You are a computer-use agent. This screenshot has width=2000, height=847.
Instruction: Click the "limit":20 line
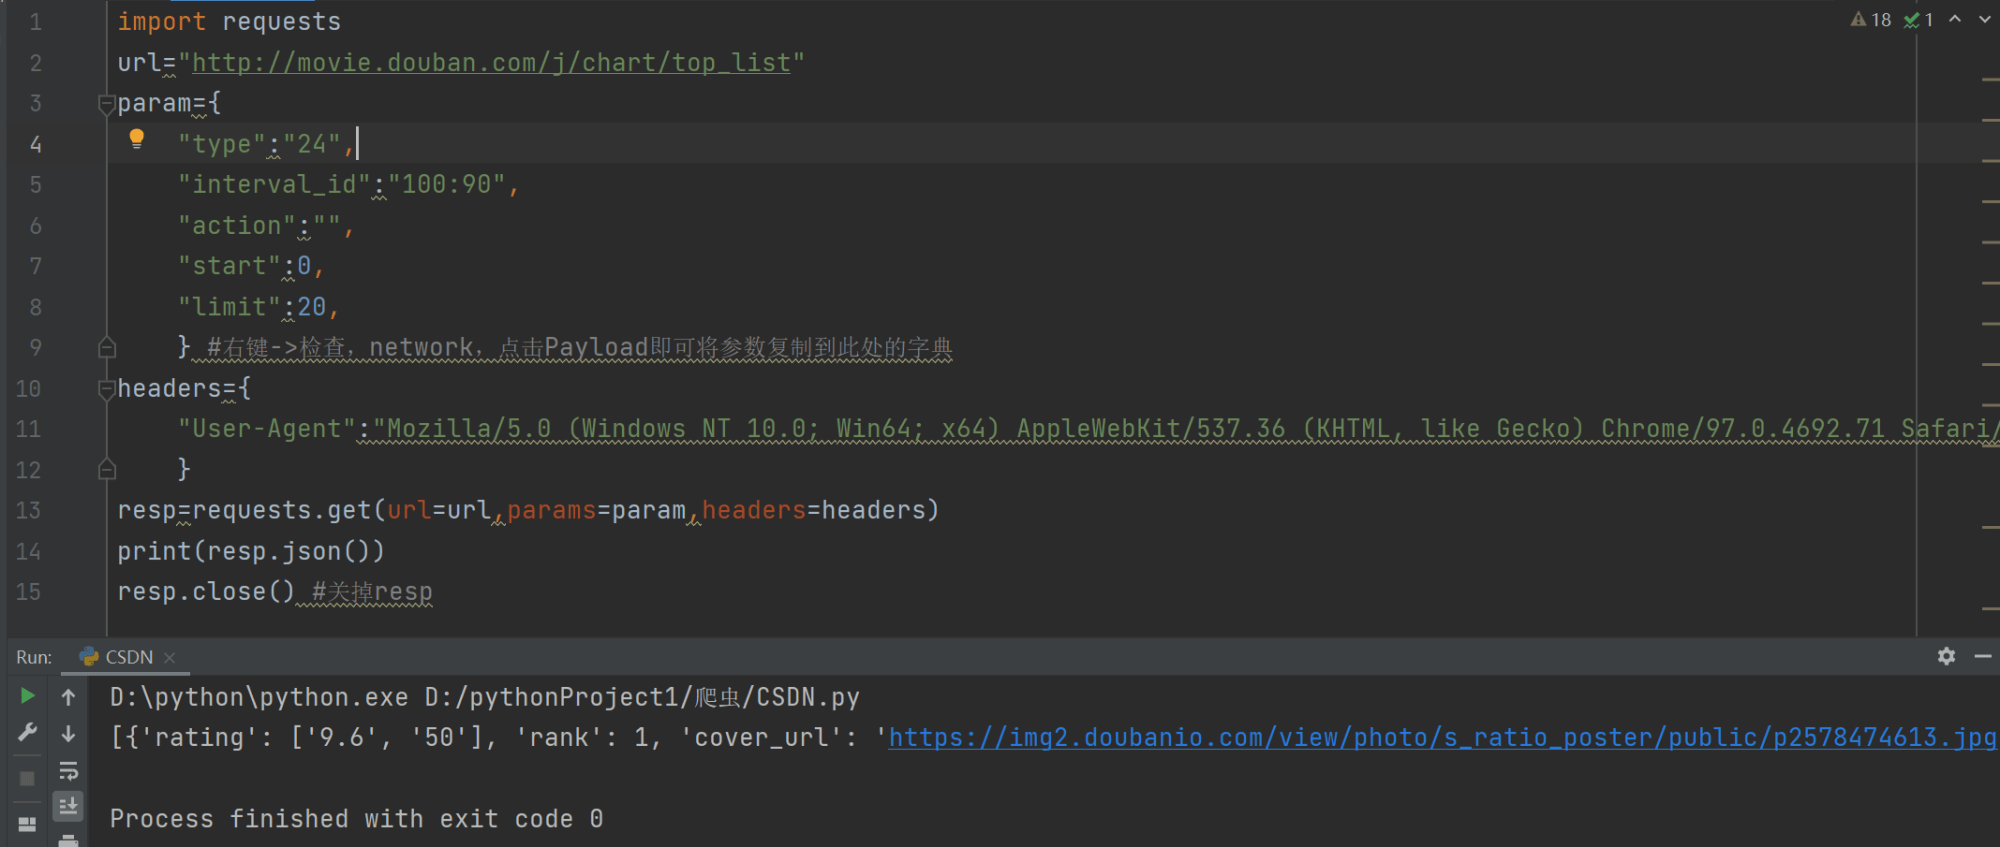258,307
